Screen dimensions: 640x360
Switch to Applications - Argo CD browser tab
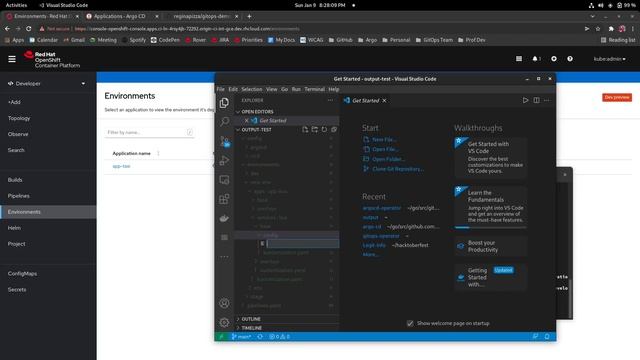122,16
